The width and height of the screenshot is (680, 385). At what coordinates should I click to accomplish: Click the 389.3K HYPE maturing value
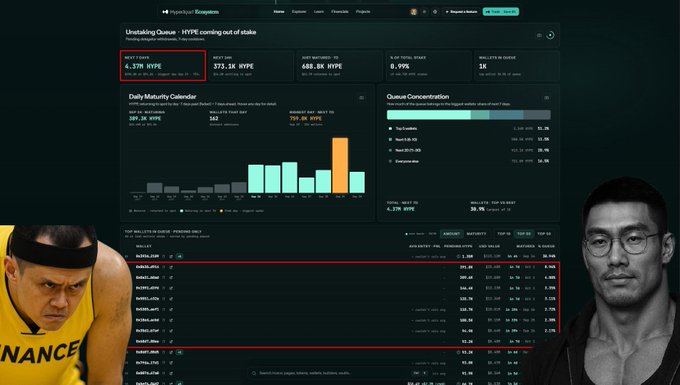click(x=145, y=118)
